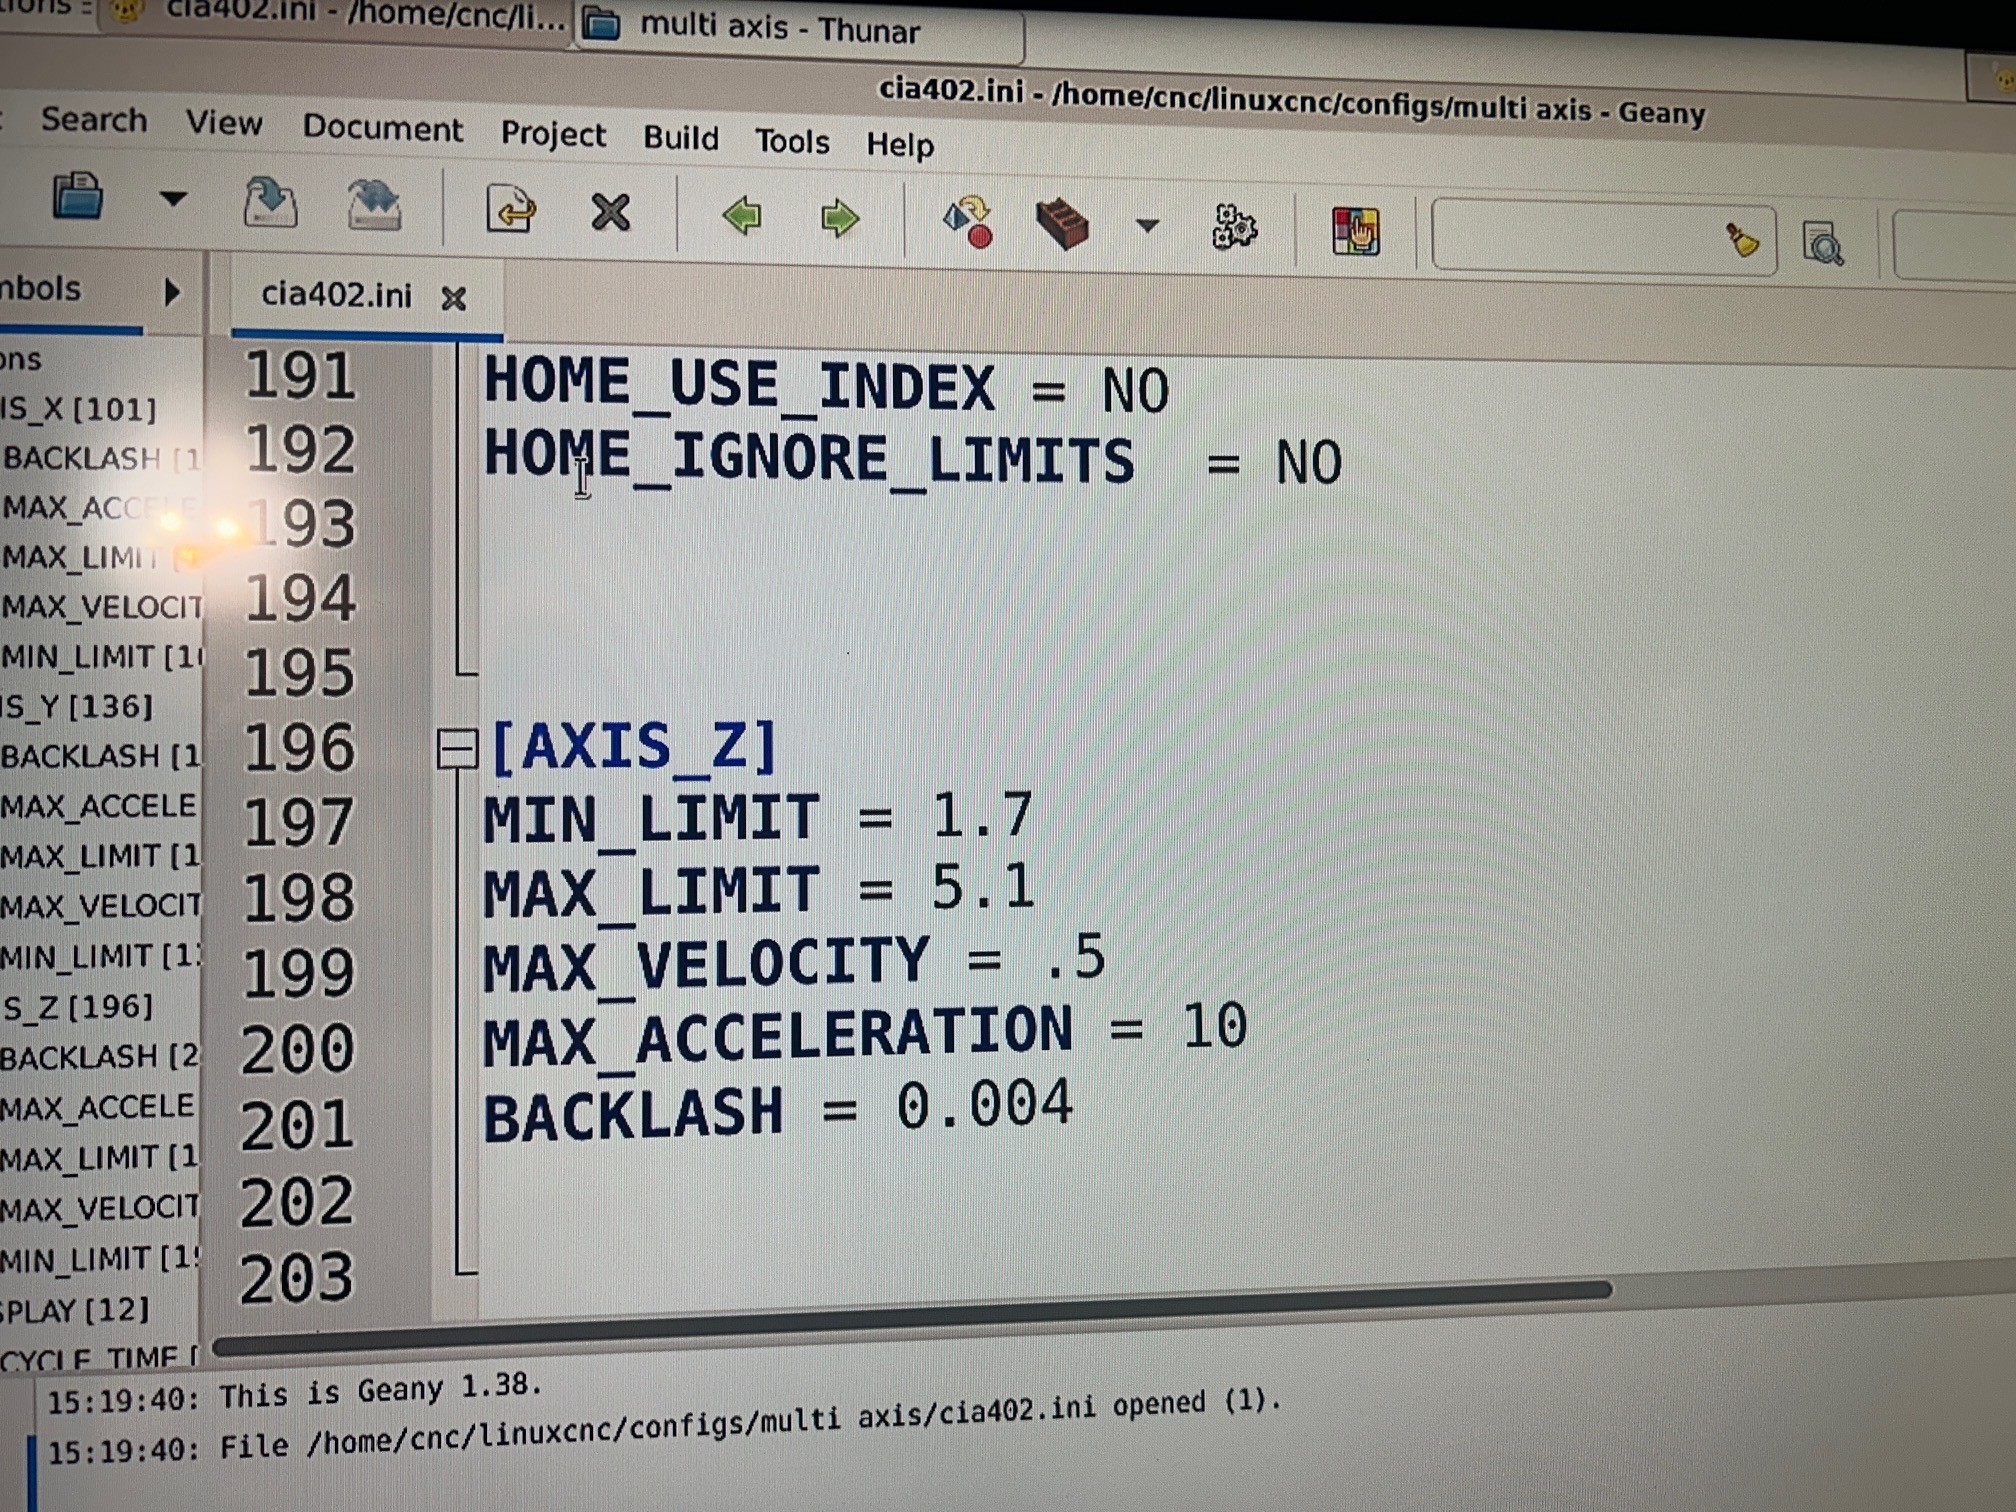
Task: Switch to multi axis Thunar taskbar window
Action: pos(780,29)
